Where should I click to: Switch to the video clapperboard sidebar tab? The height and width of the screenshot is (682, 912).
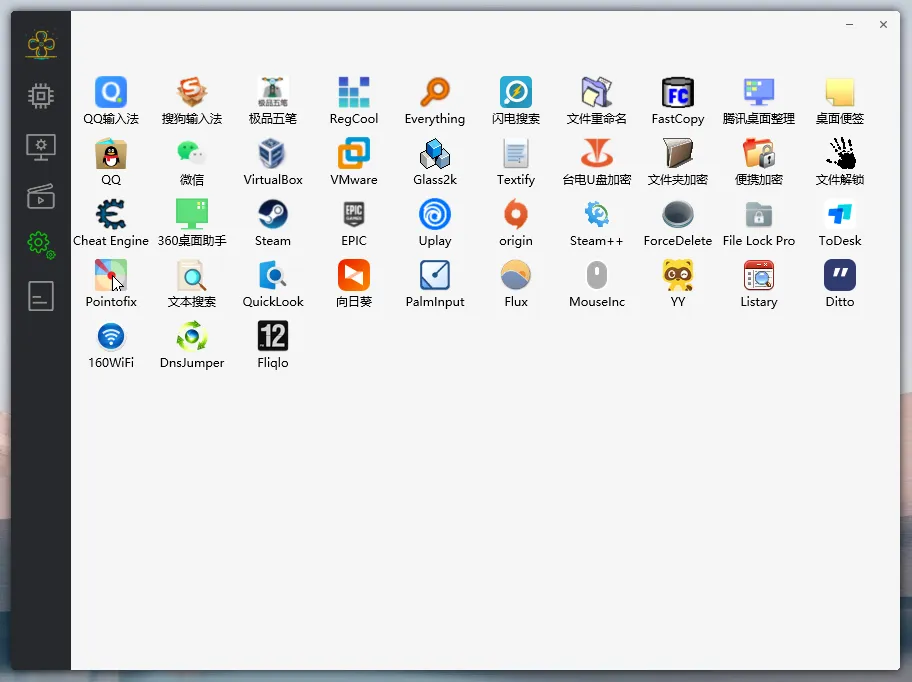(x=41, y=196)
